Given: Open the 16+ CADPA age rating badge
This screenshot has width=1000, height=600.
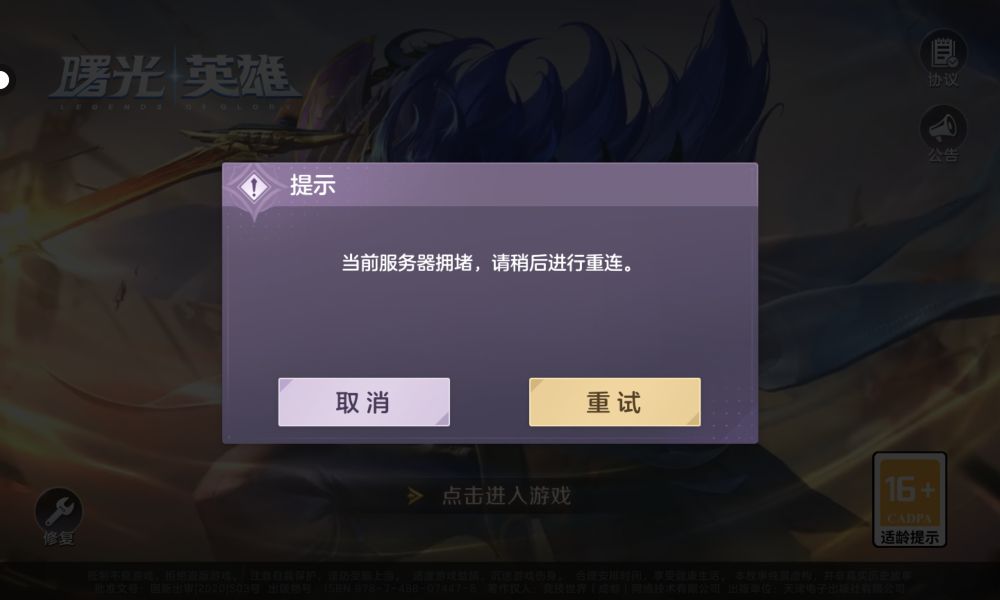Looking at the screenshot, I should (x=909, y=499).
